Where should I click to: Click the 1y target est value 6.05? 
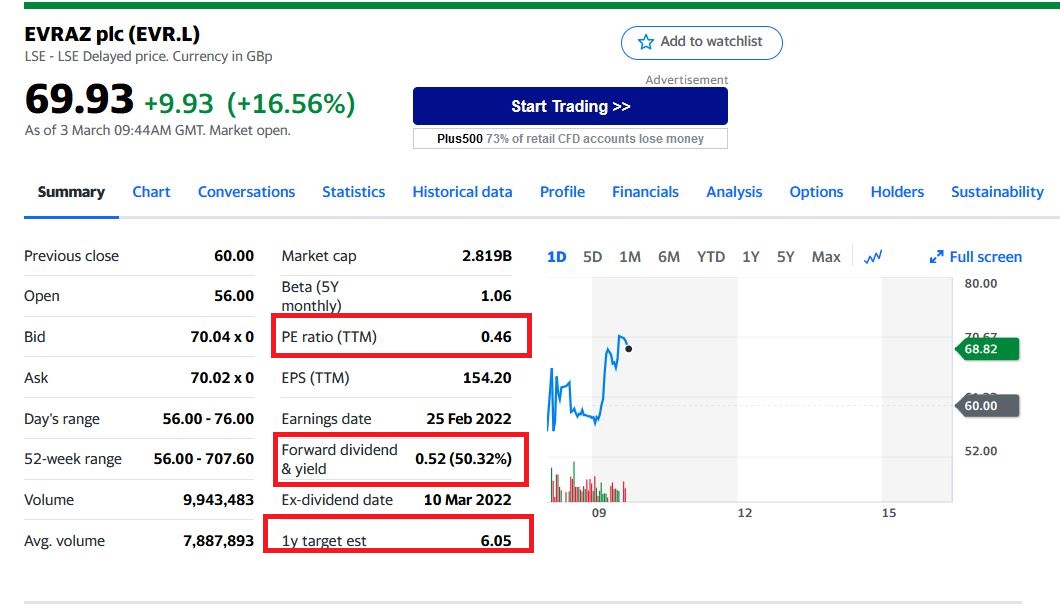[x=496, y=541]
